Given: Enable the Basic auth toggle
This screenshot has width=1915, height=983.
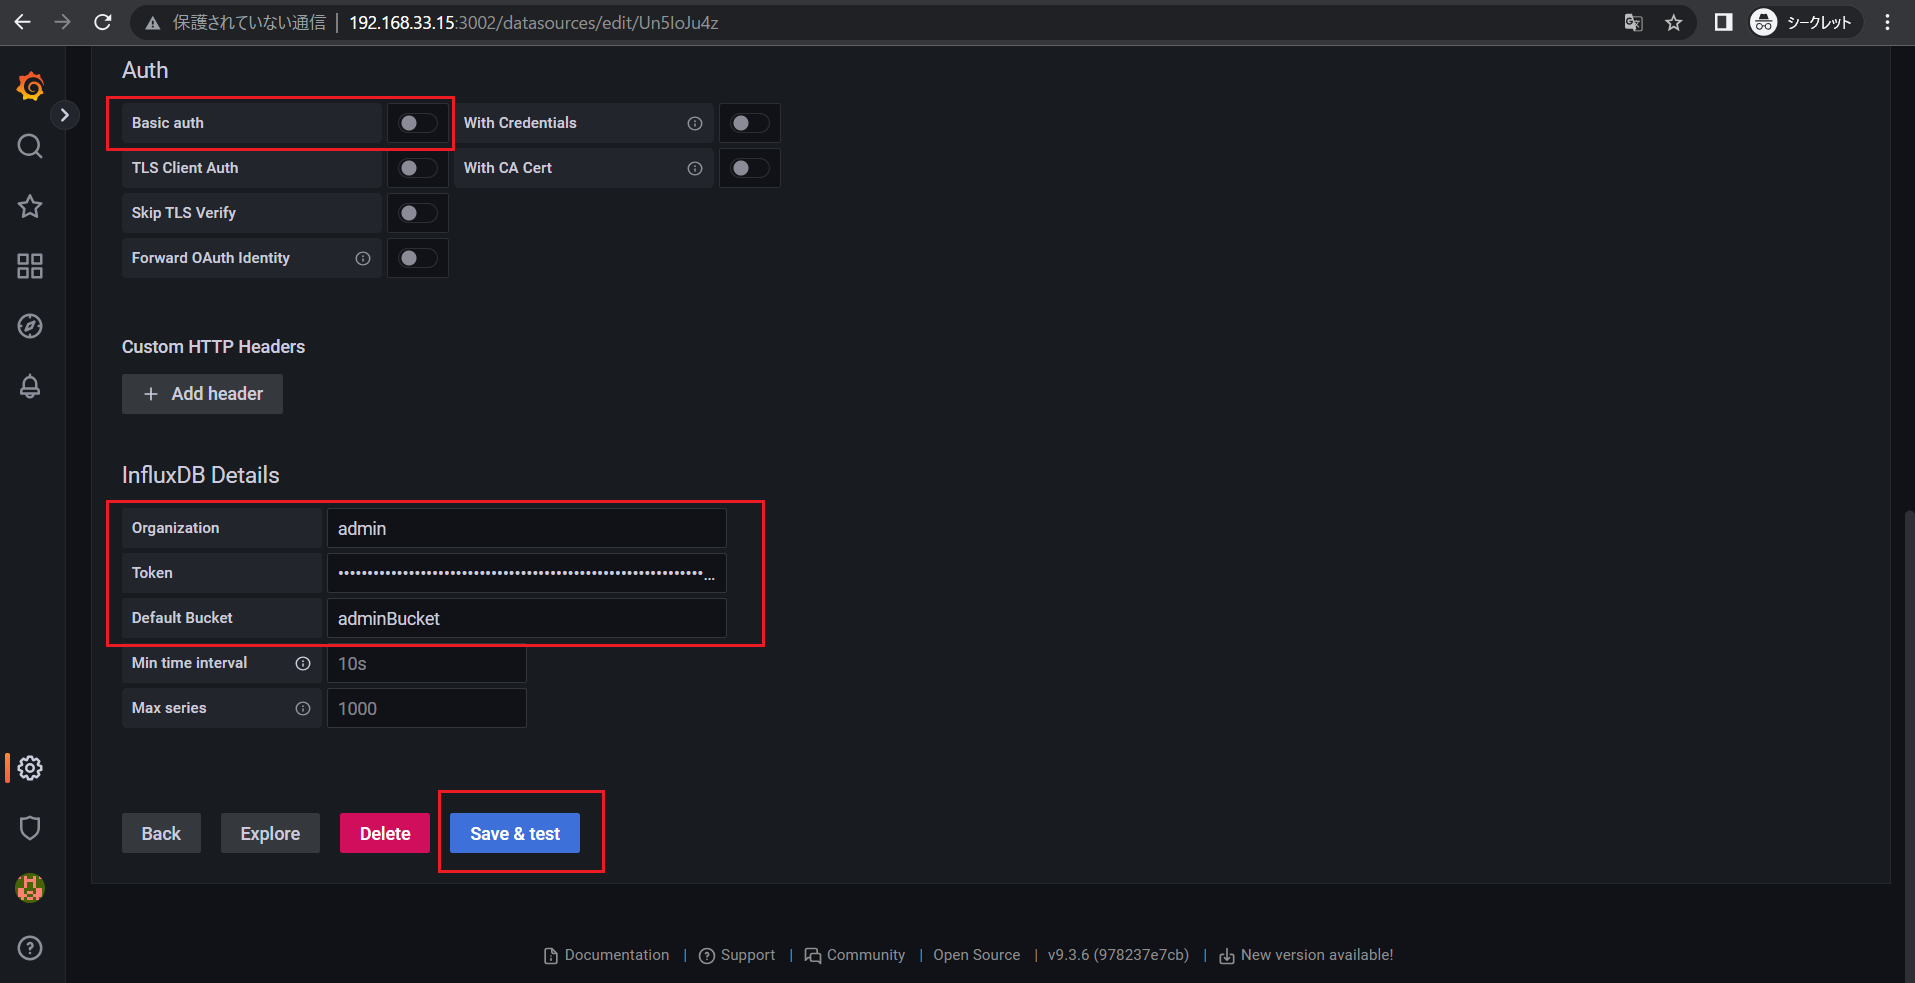Looking at the screenshot, I should 417,123.
